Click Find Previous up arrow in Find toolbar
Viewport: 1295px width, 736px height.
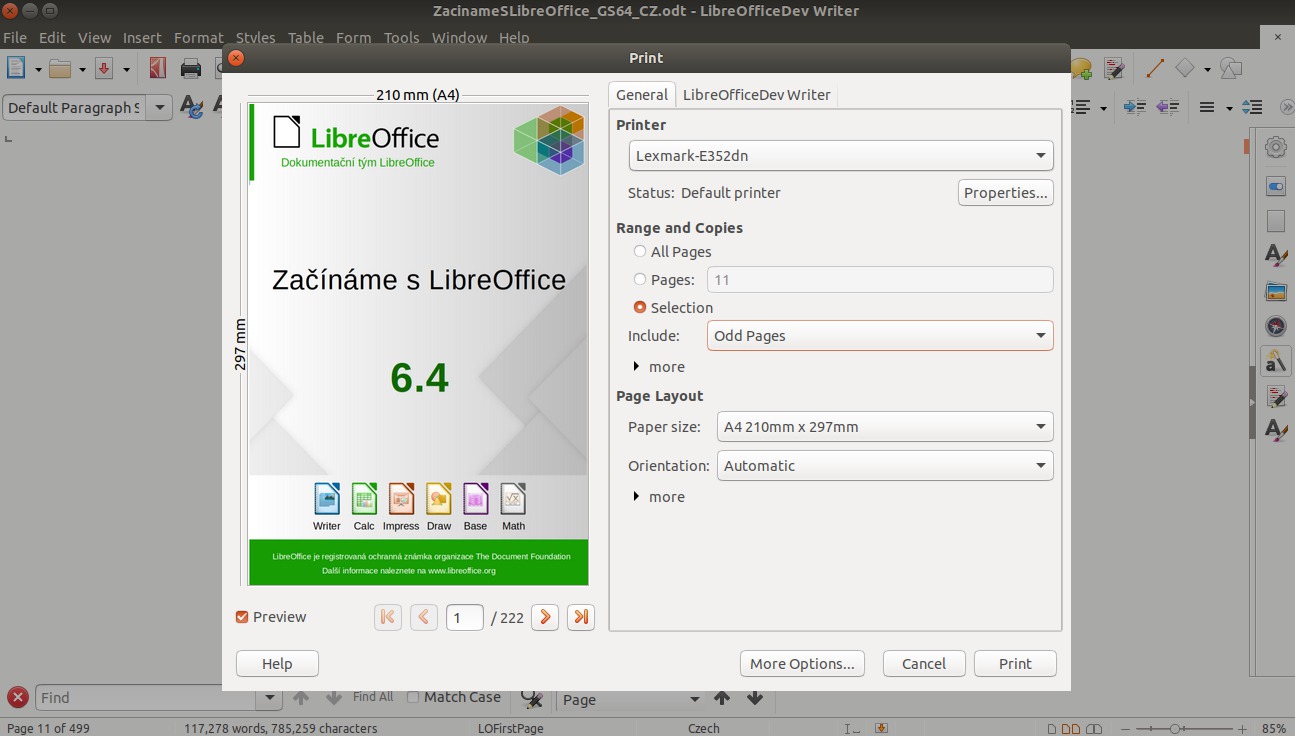pyautogui.click(x=301, y=697)
